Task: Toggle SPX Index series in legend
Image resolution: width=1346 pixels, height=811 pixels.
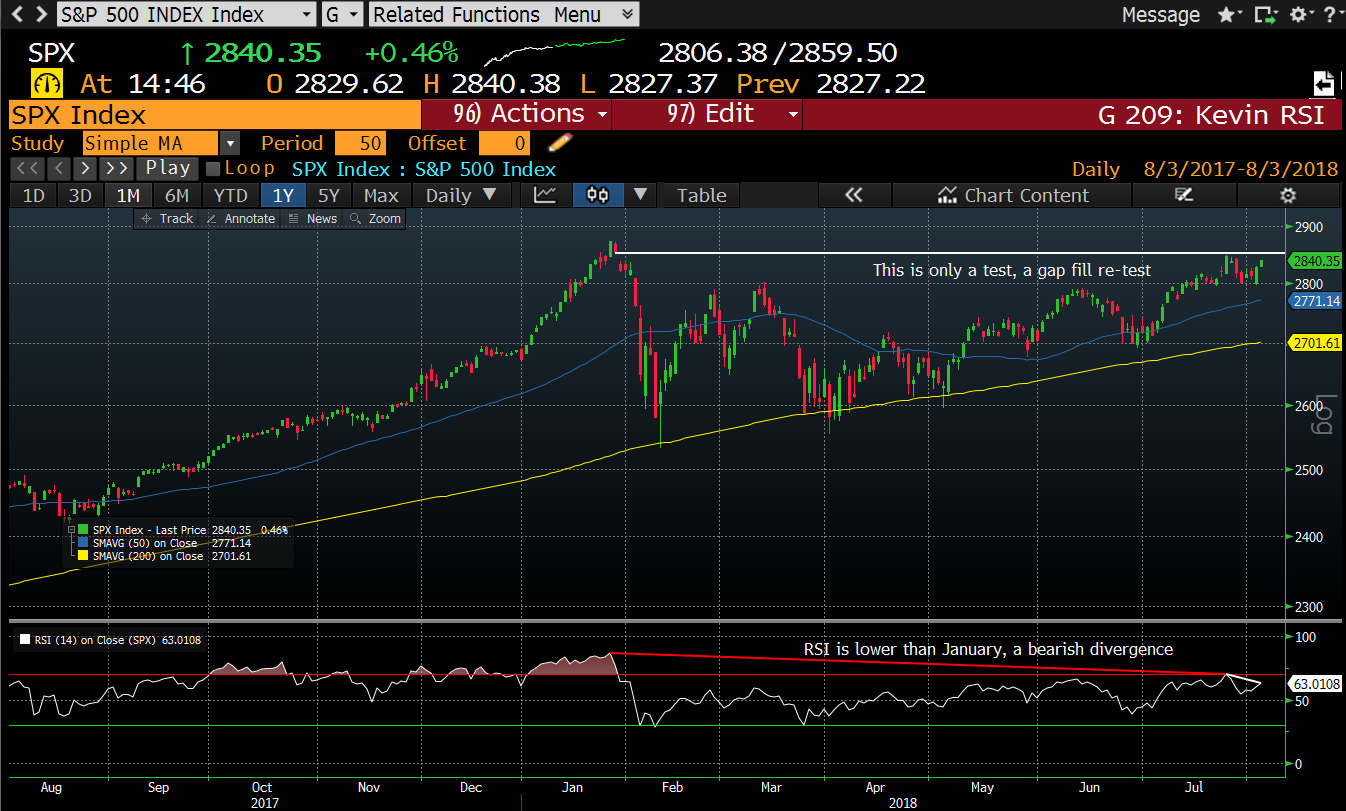Action: 83,529
